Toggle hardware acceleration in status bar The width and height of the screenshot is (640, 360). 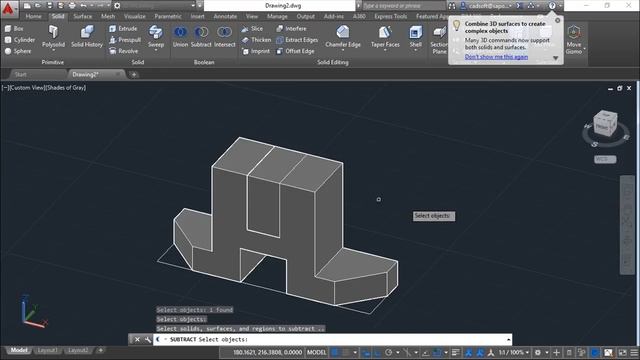pyautogui.click(x=595, y=352)
